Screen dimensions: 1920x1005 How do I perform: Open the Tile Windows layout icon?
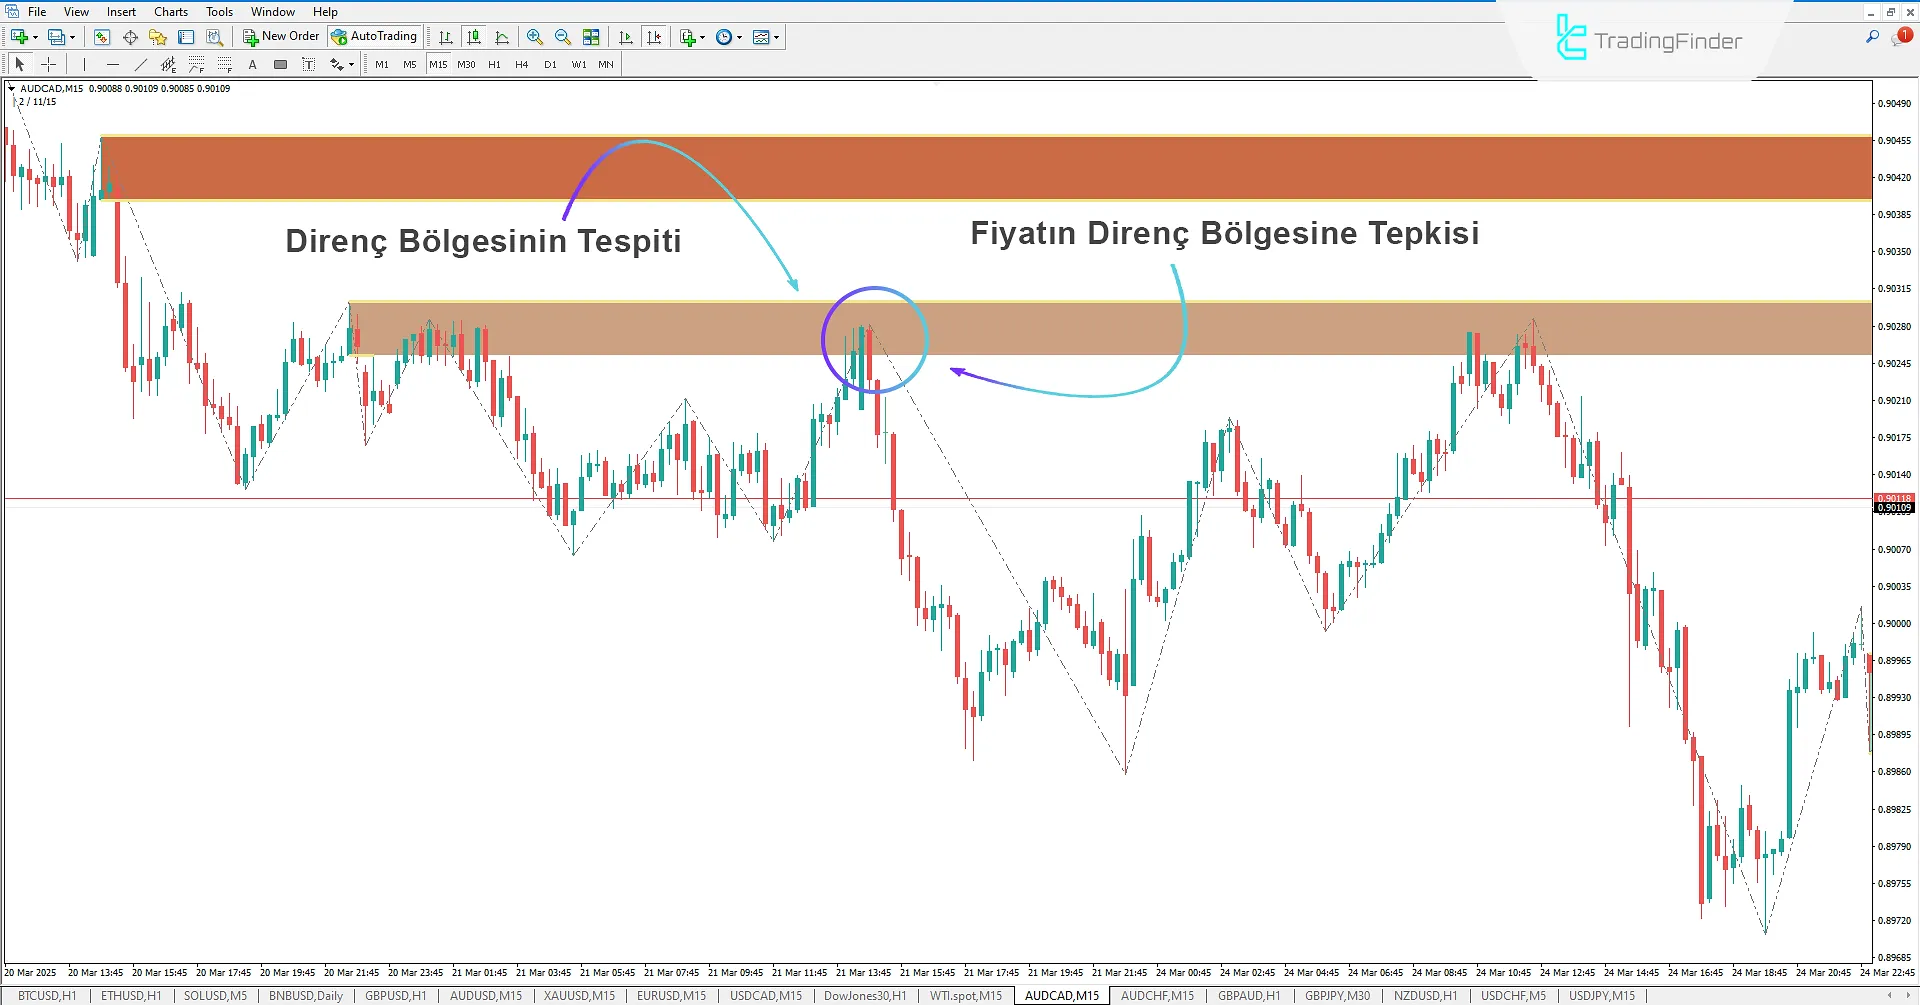coord(592,37)
